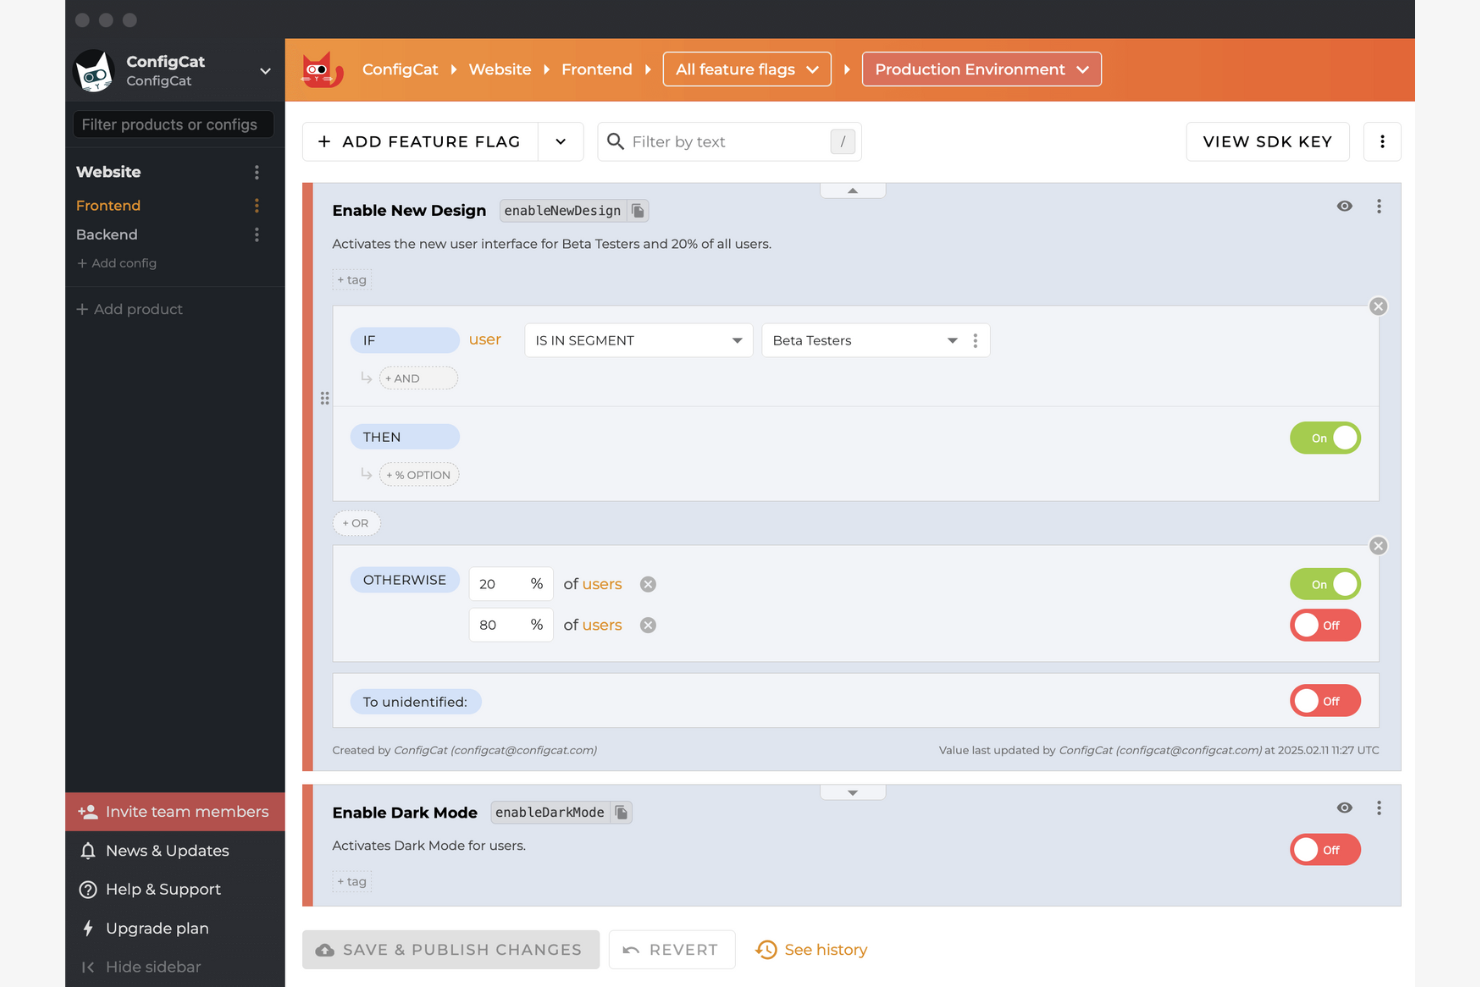Open Enable Dark Mode flag options menu
The image size is (1480, 987).
pyautogui.click(x=1379, y=808)
